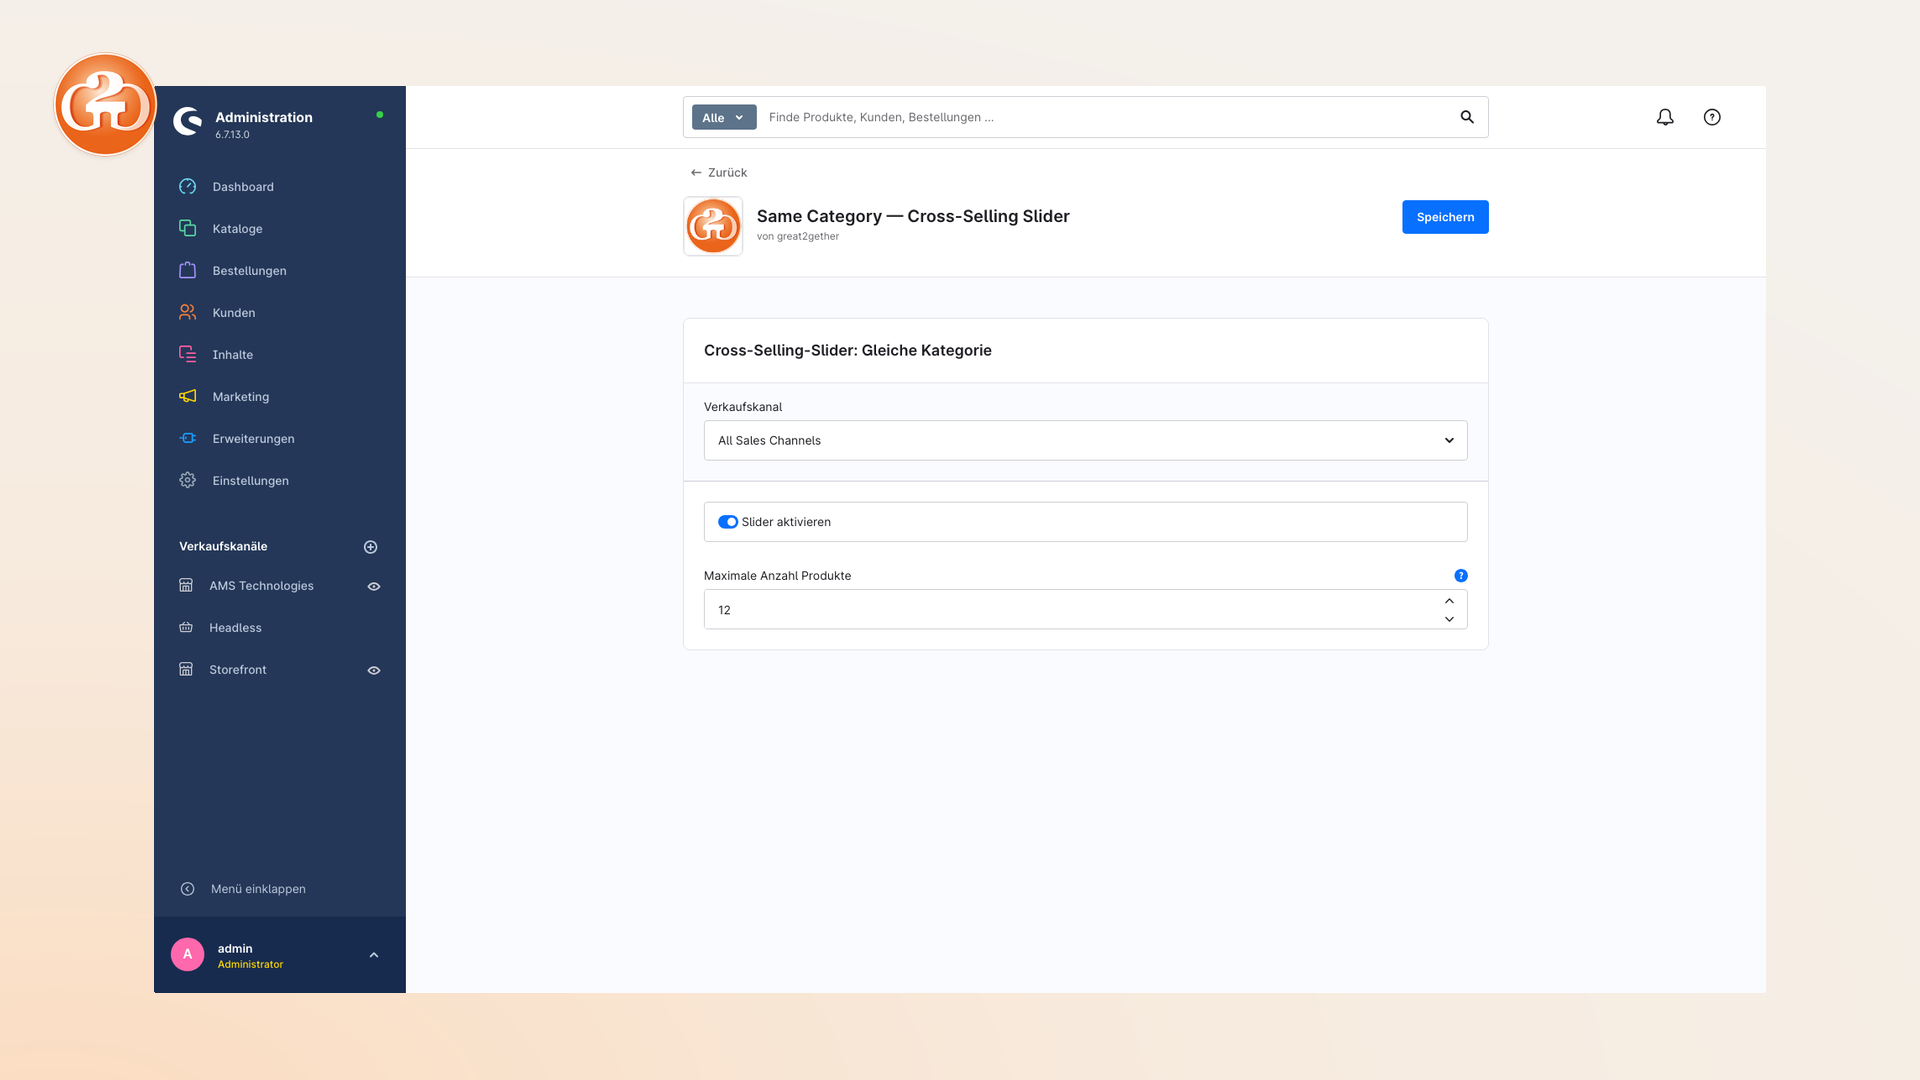Open notifications bell icon
The image size is (1920, 1080).
pos(1665,117)
